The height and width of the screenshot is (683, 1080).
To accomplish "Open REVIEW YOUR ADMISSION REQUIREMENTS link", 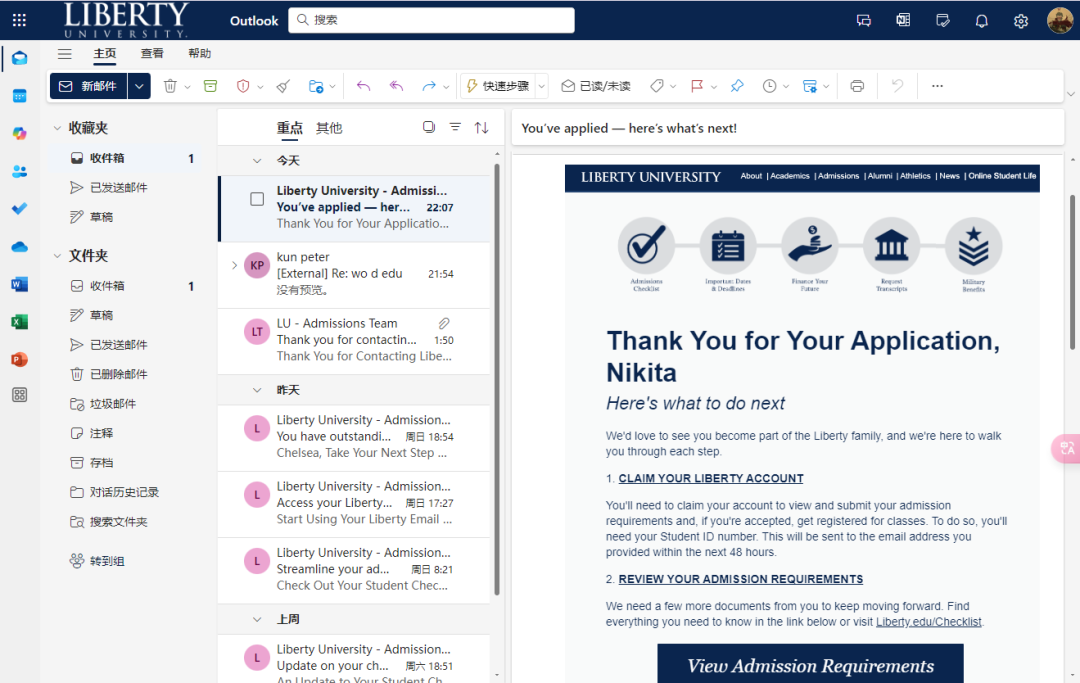I will click(740, 580).
